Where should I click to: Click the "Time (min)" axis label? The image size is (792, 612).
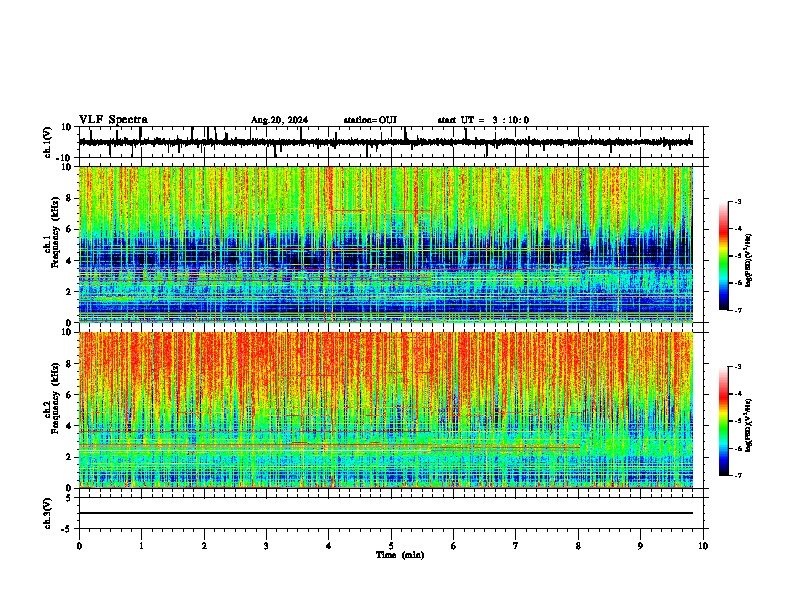400,555
